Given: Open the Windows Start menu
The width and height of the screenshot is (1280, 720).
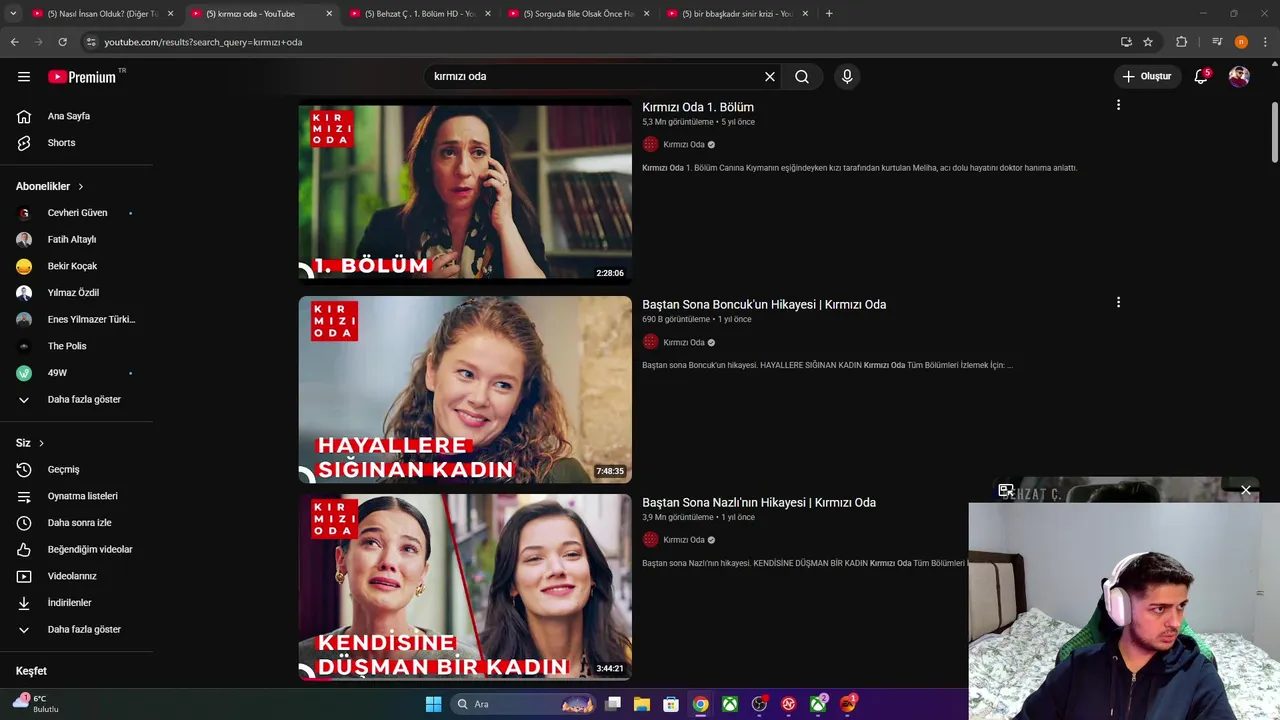Looking at the screenshot, I should 433,704.
